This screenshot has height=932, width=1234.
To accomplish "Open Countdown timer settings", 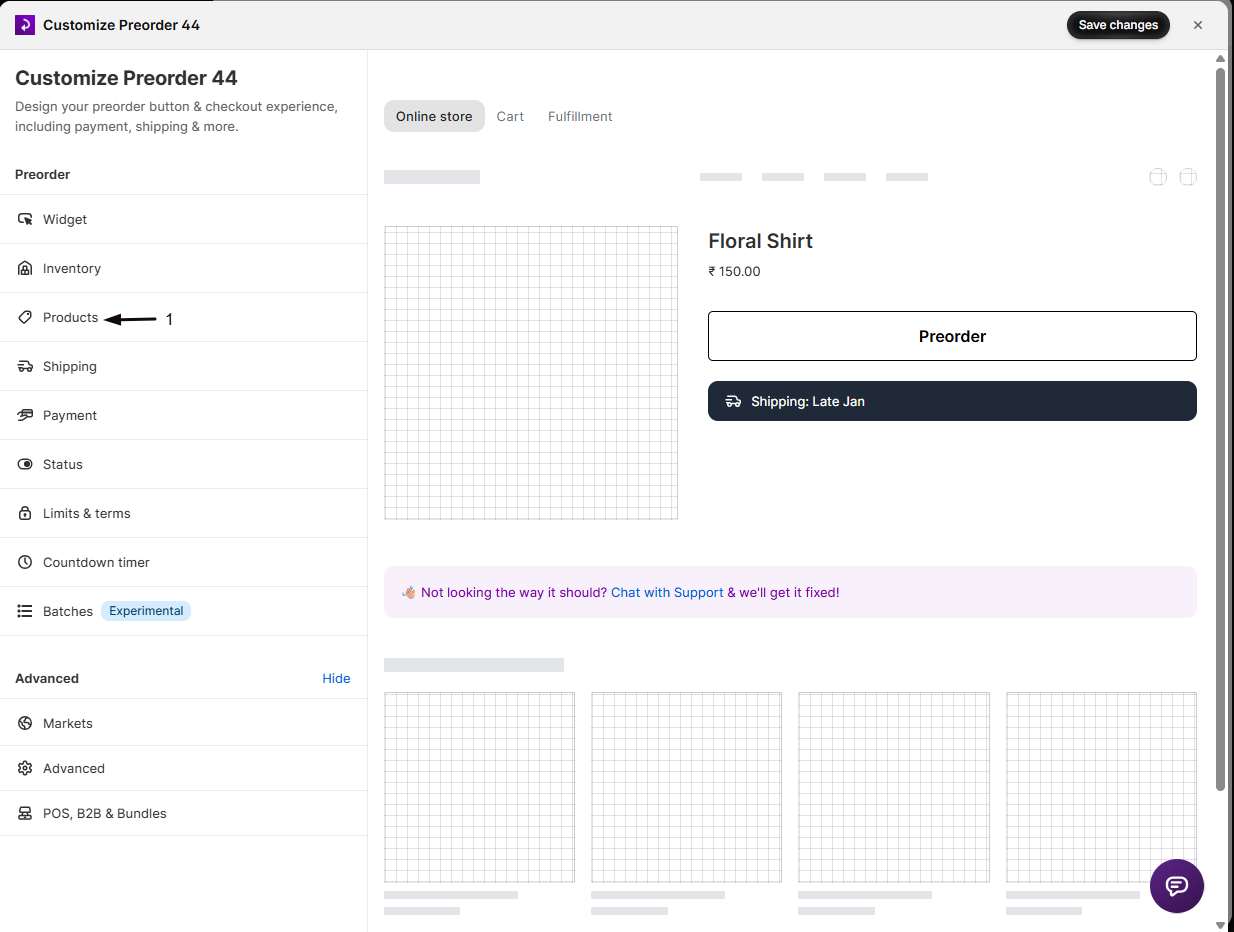I will pos(184,562).
